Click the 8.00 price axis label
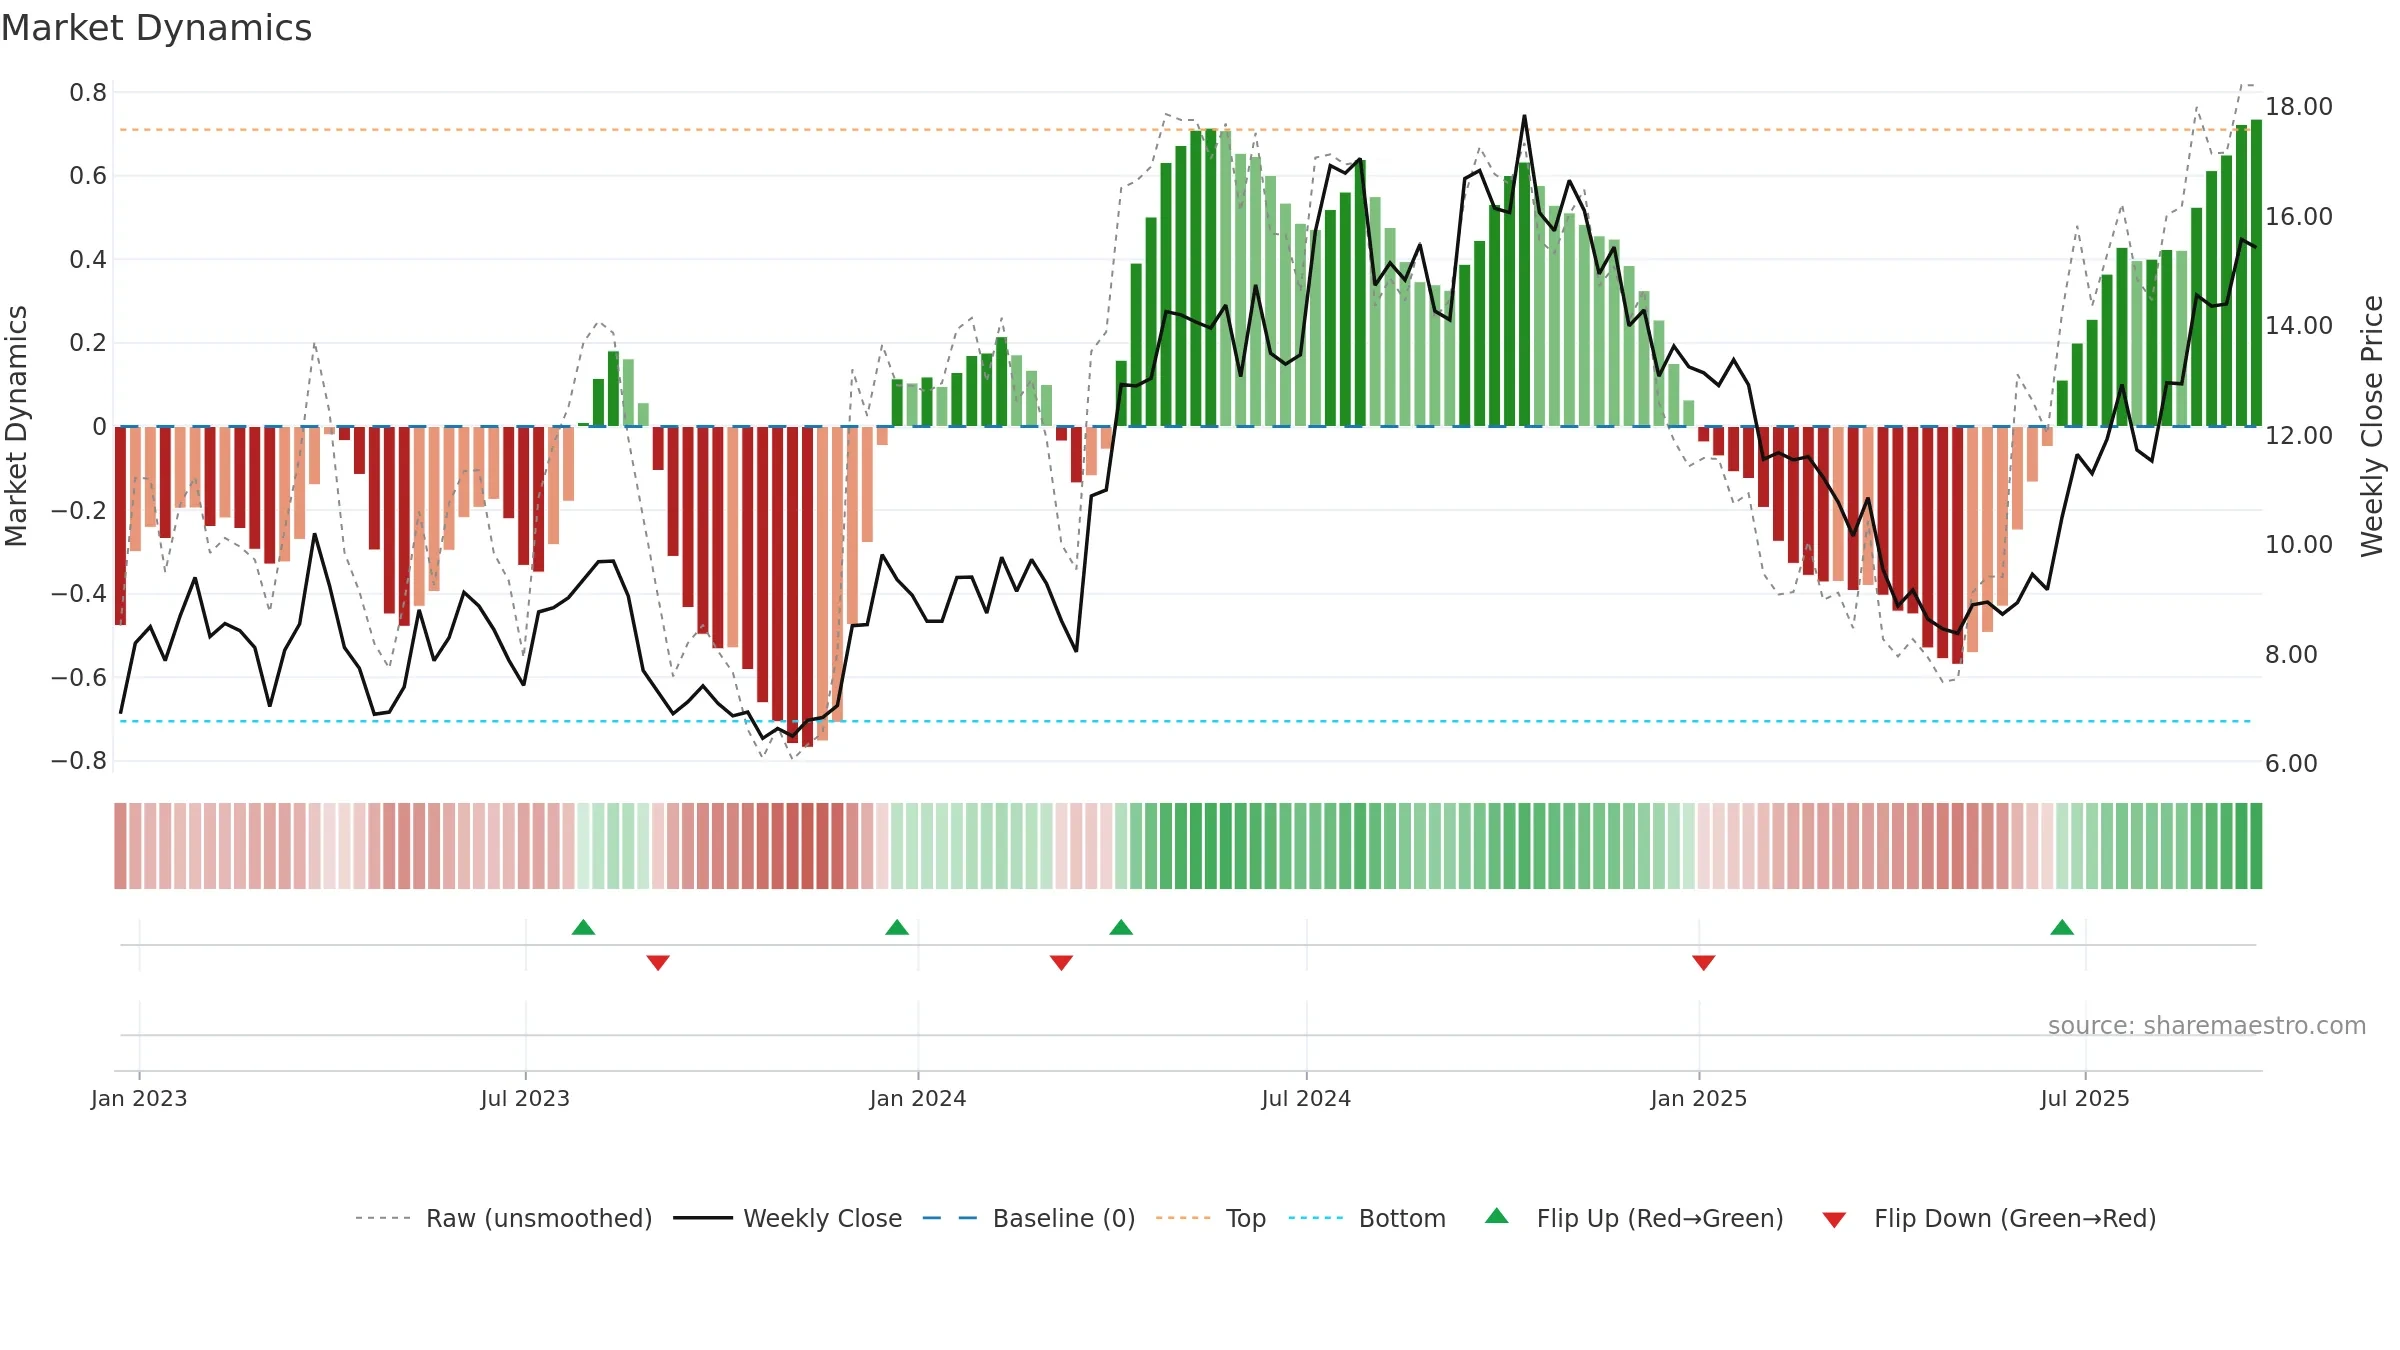Viewport: 2400px width, 1350px height. [x=2291, y=655]
